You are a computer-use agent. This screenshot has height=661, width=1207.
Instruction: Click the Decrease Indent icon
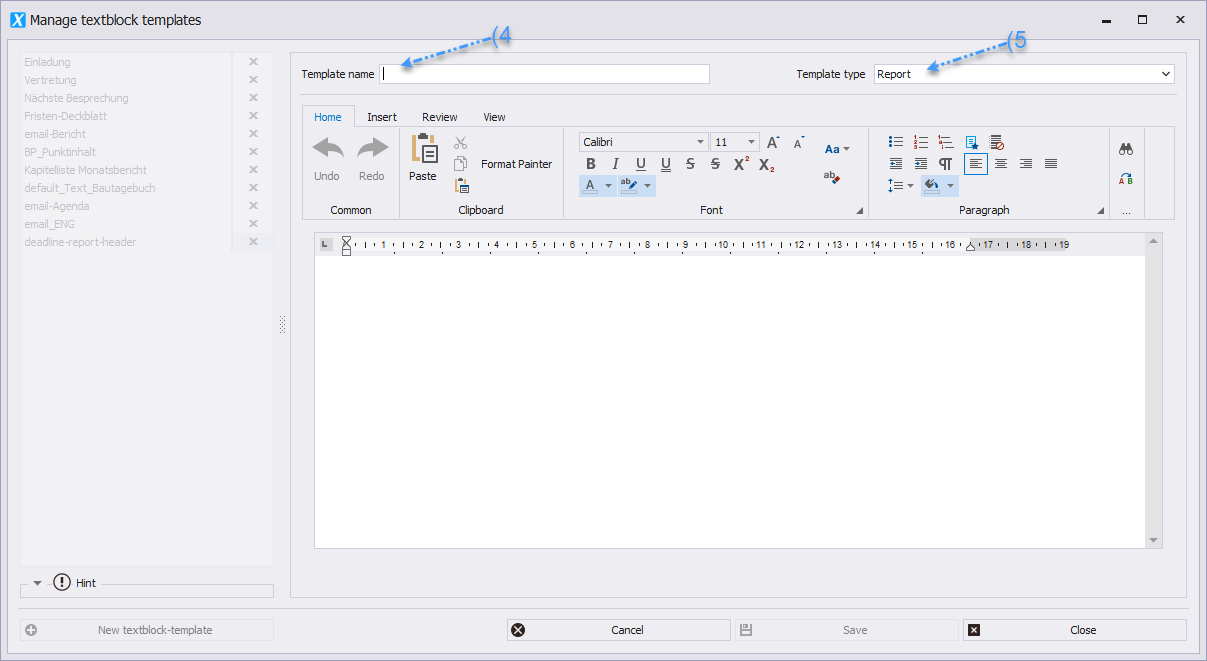tap(896, 164)
